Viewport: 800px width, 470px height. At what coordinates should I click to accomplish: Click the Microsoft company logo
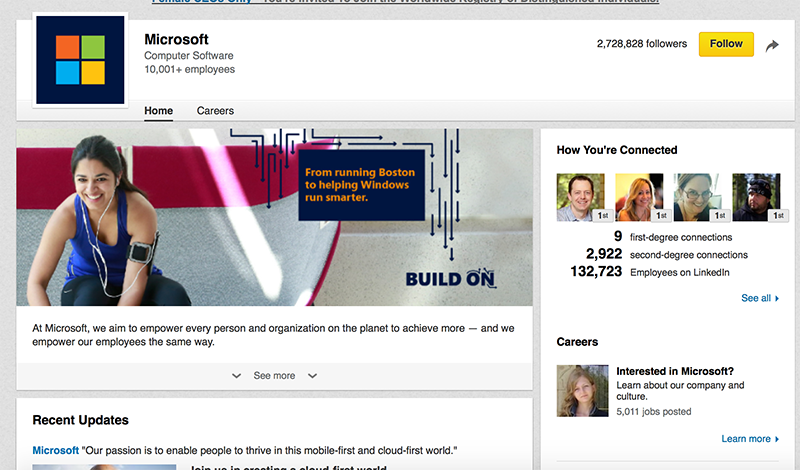(x=80, y=60)
